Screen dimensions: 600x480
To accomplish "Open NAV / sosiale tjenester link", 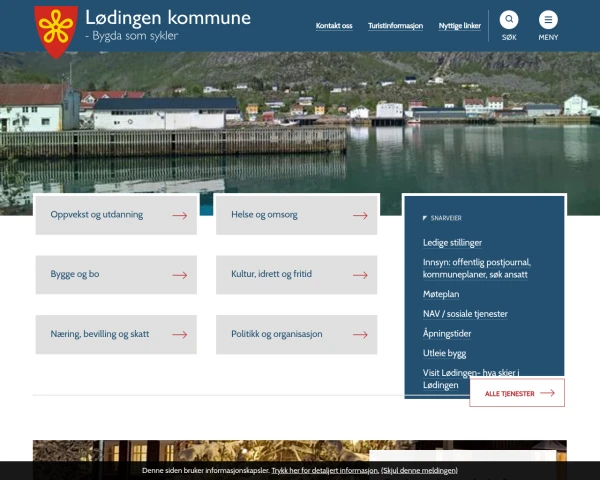I will coord(465,314).
